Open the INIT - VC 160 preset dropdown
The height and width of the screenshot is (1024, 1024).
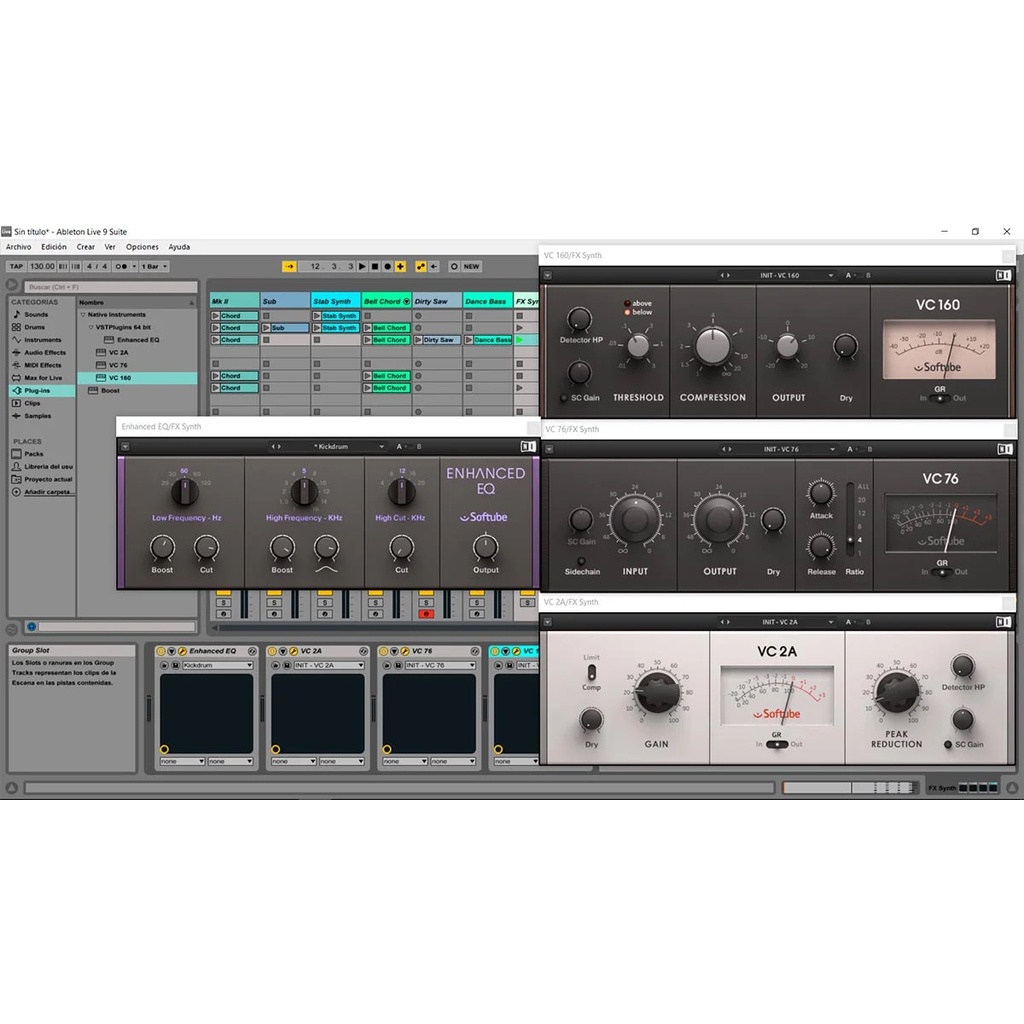780,275
